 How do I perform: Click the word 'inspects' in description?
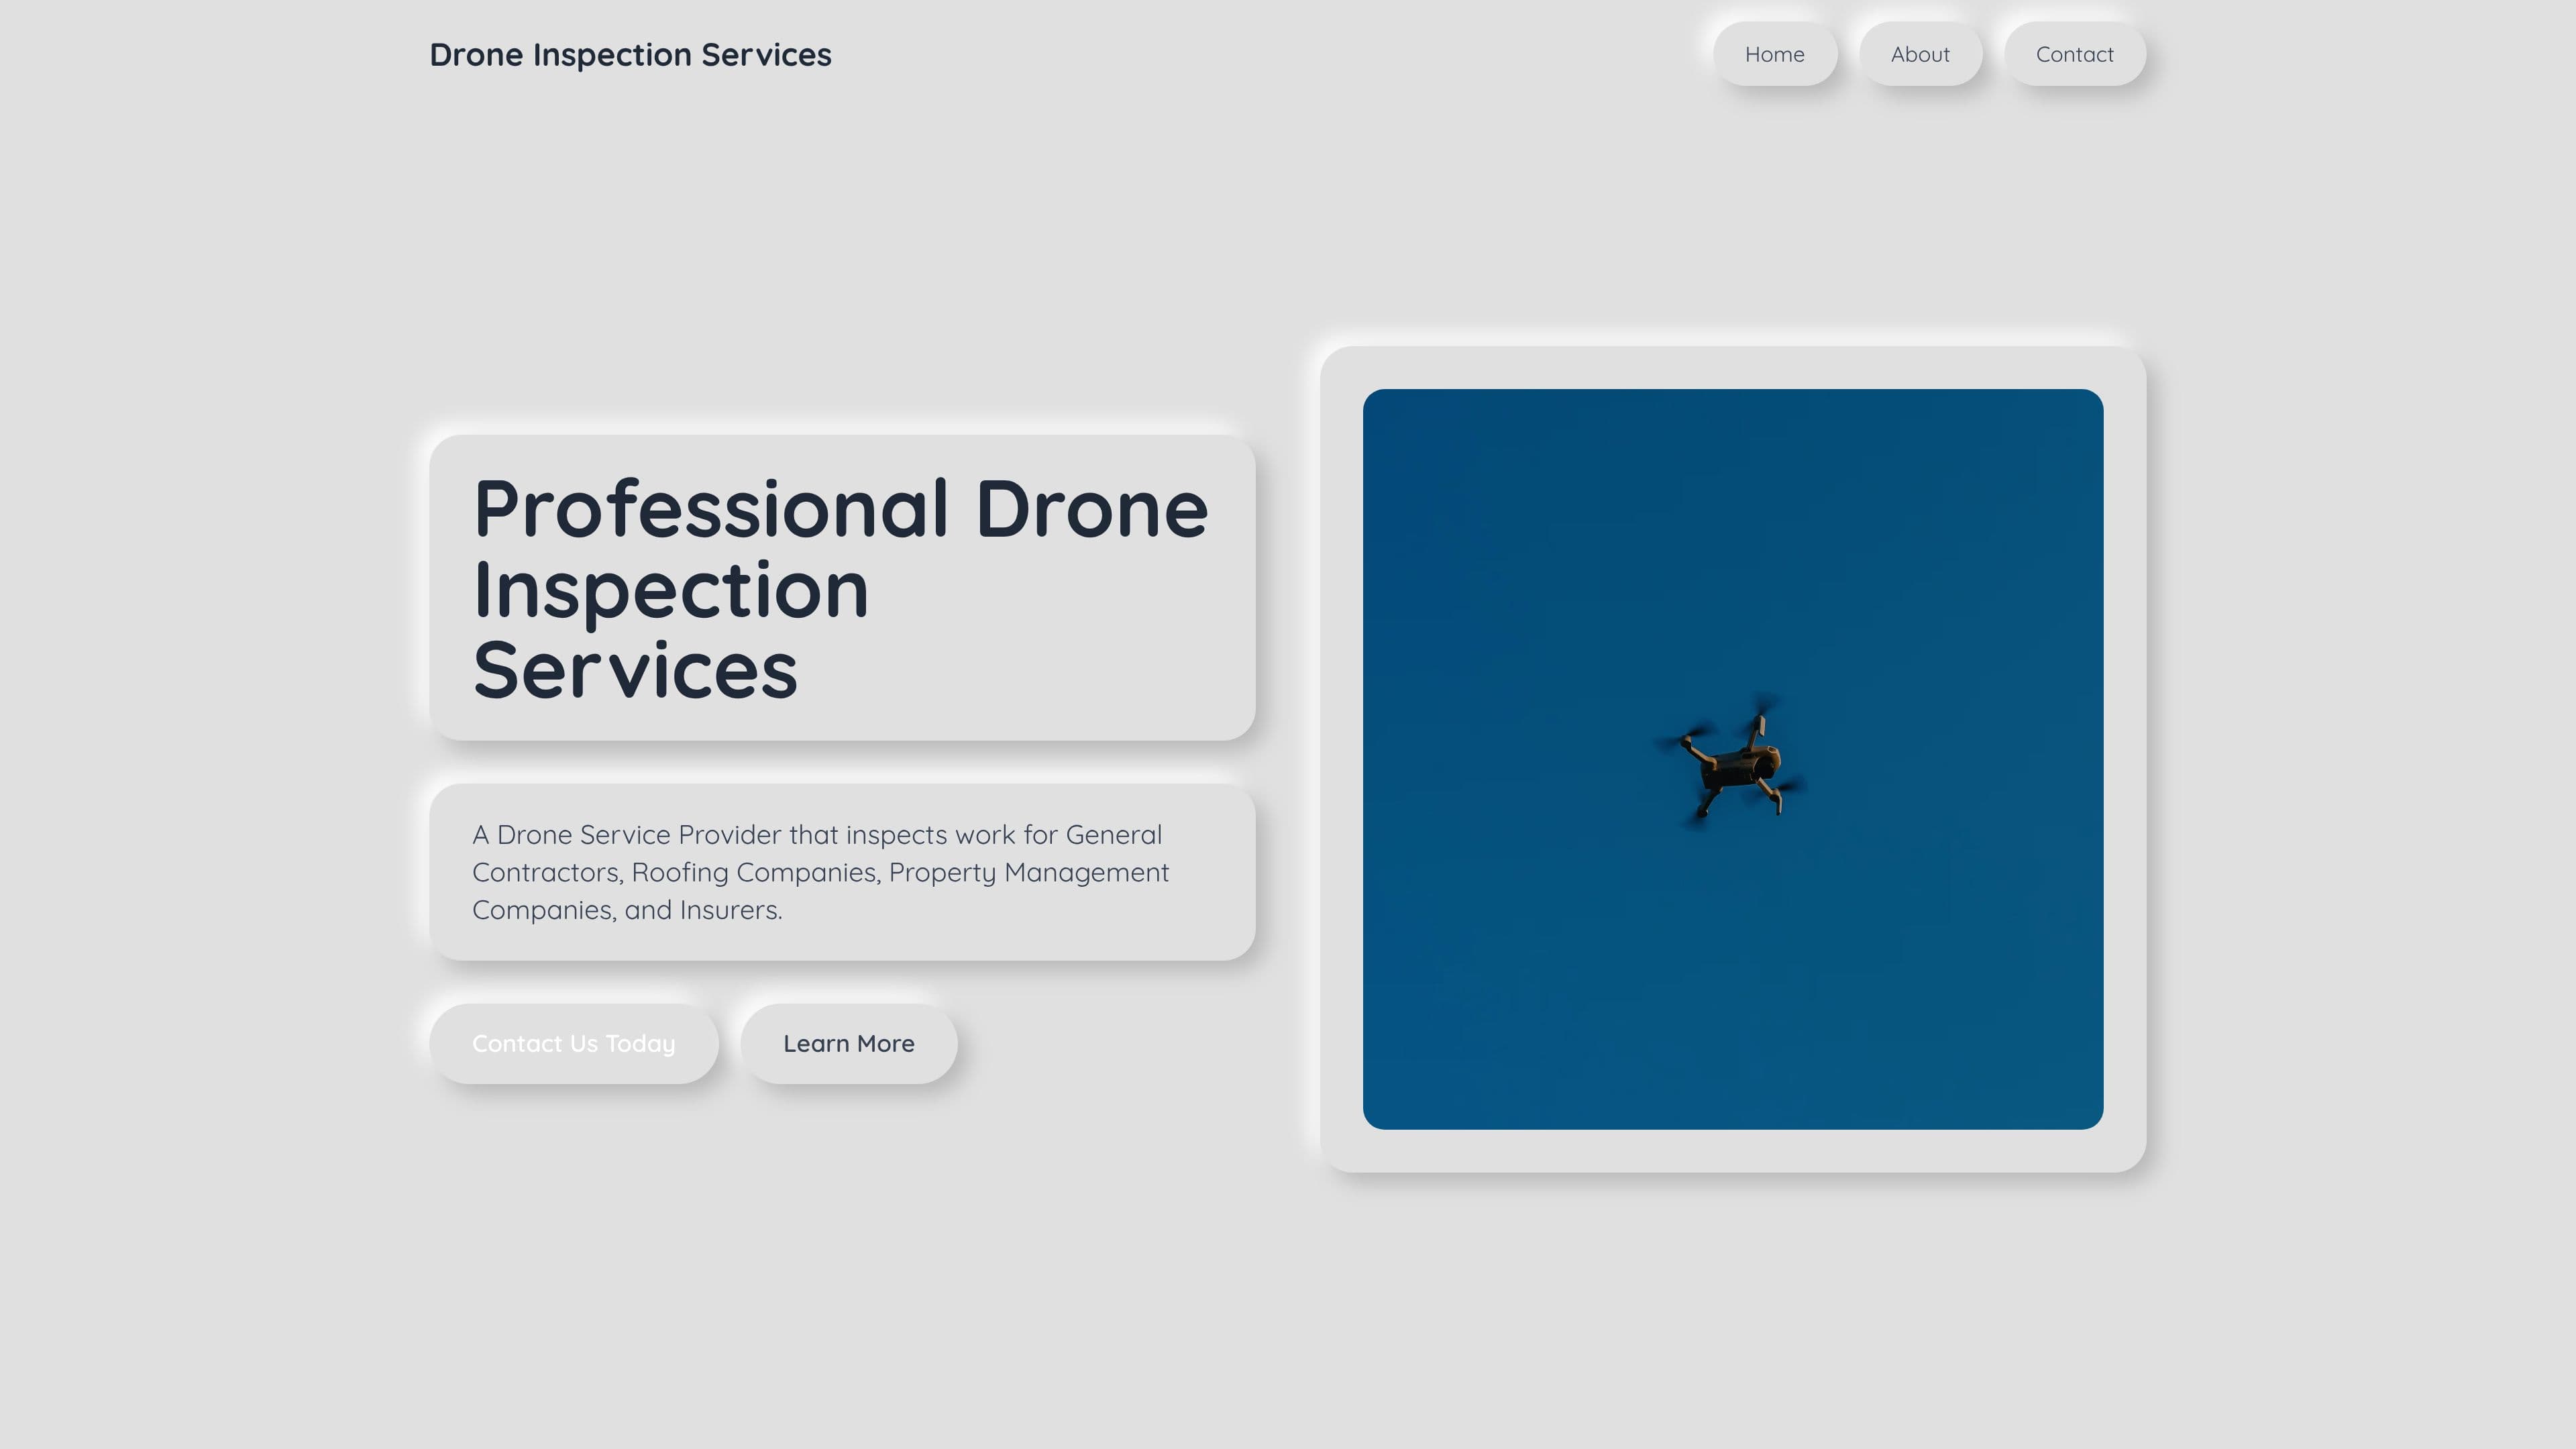896,834
